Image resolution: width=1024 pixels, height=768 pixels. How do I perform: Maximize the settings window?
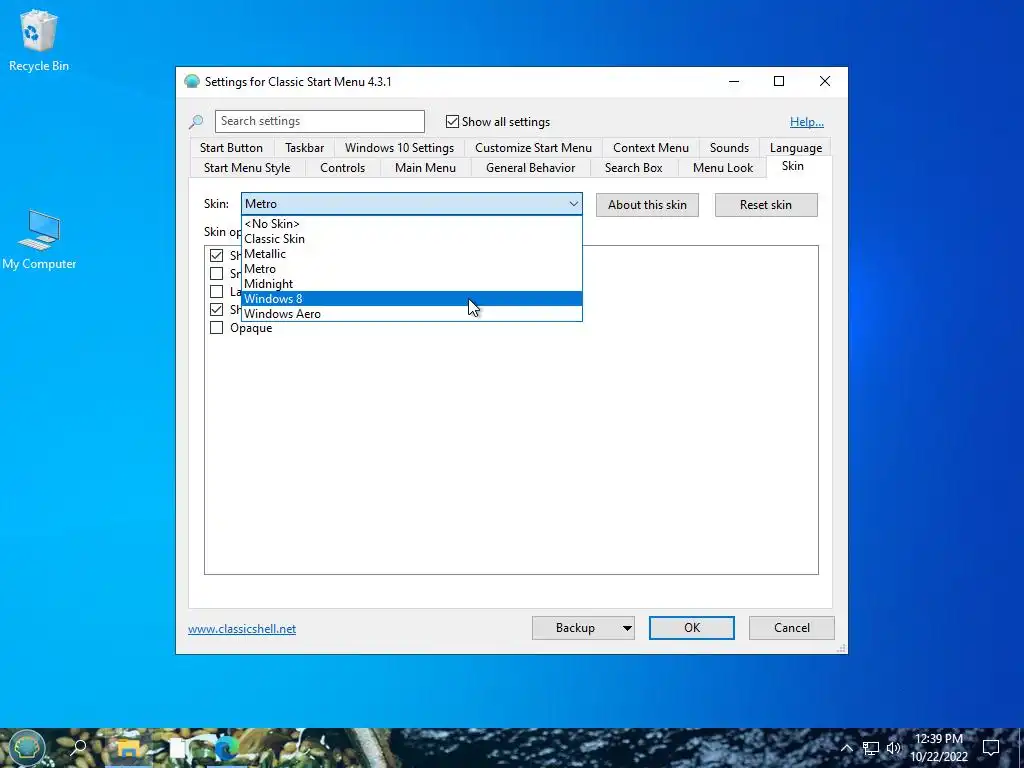[x=779, y=82]
